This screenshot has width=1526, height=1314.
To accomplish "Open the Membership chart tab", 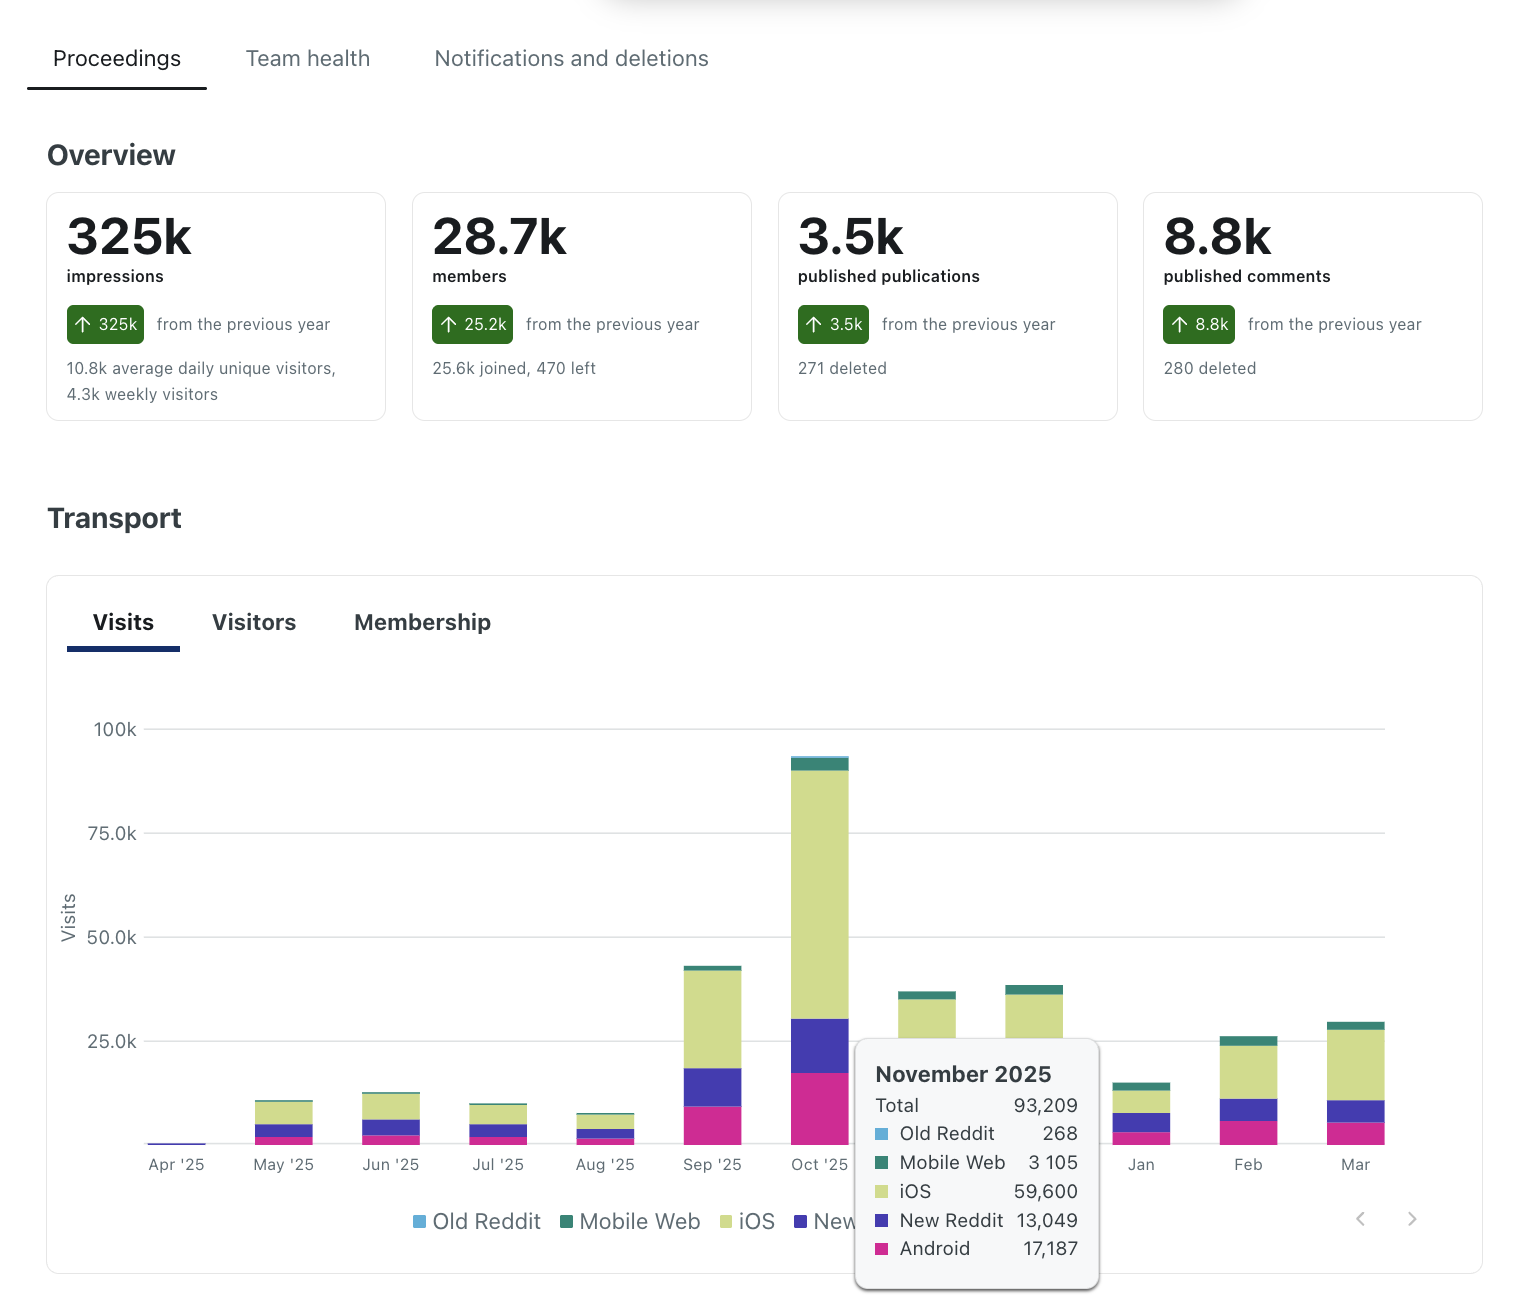I will [x=422, y=622].
